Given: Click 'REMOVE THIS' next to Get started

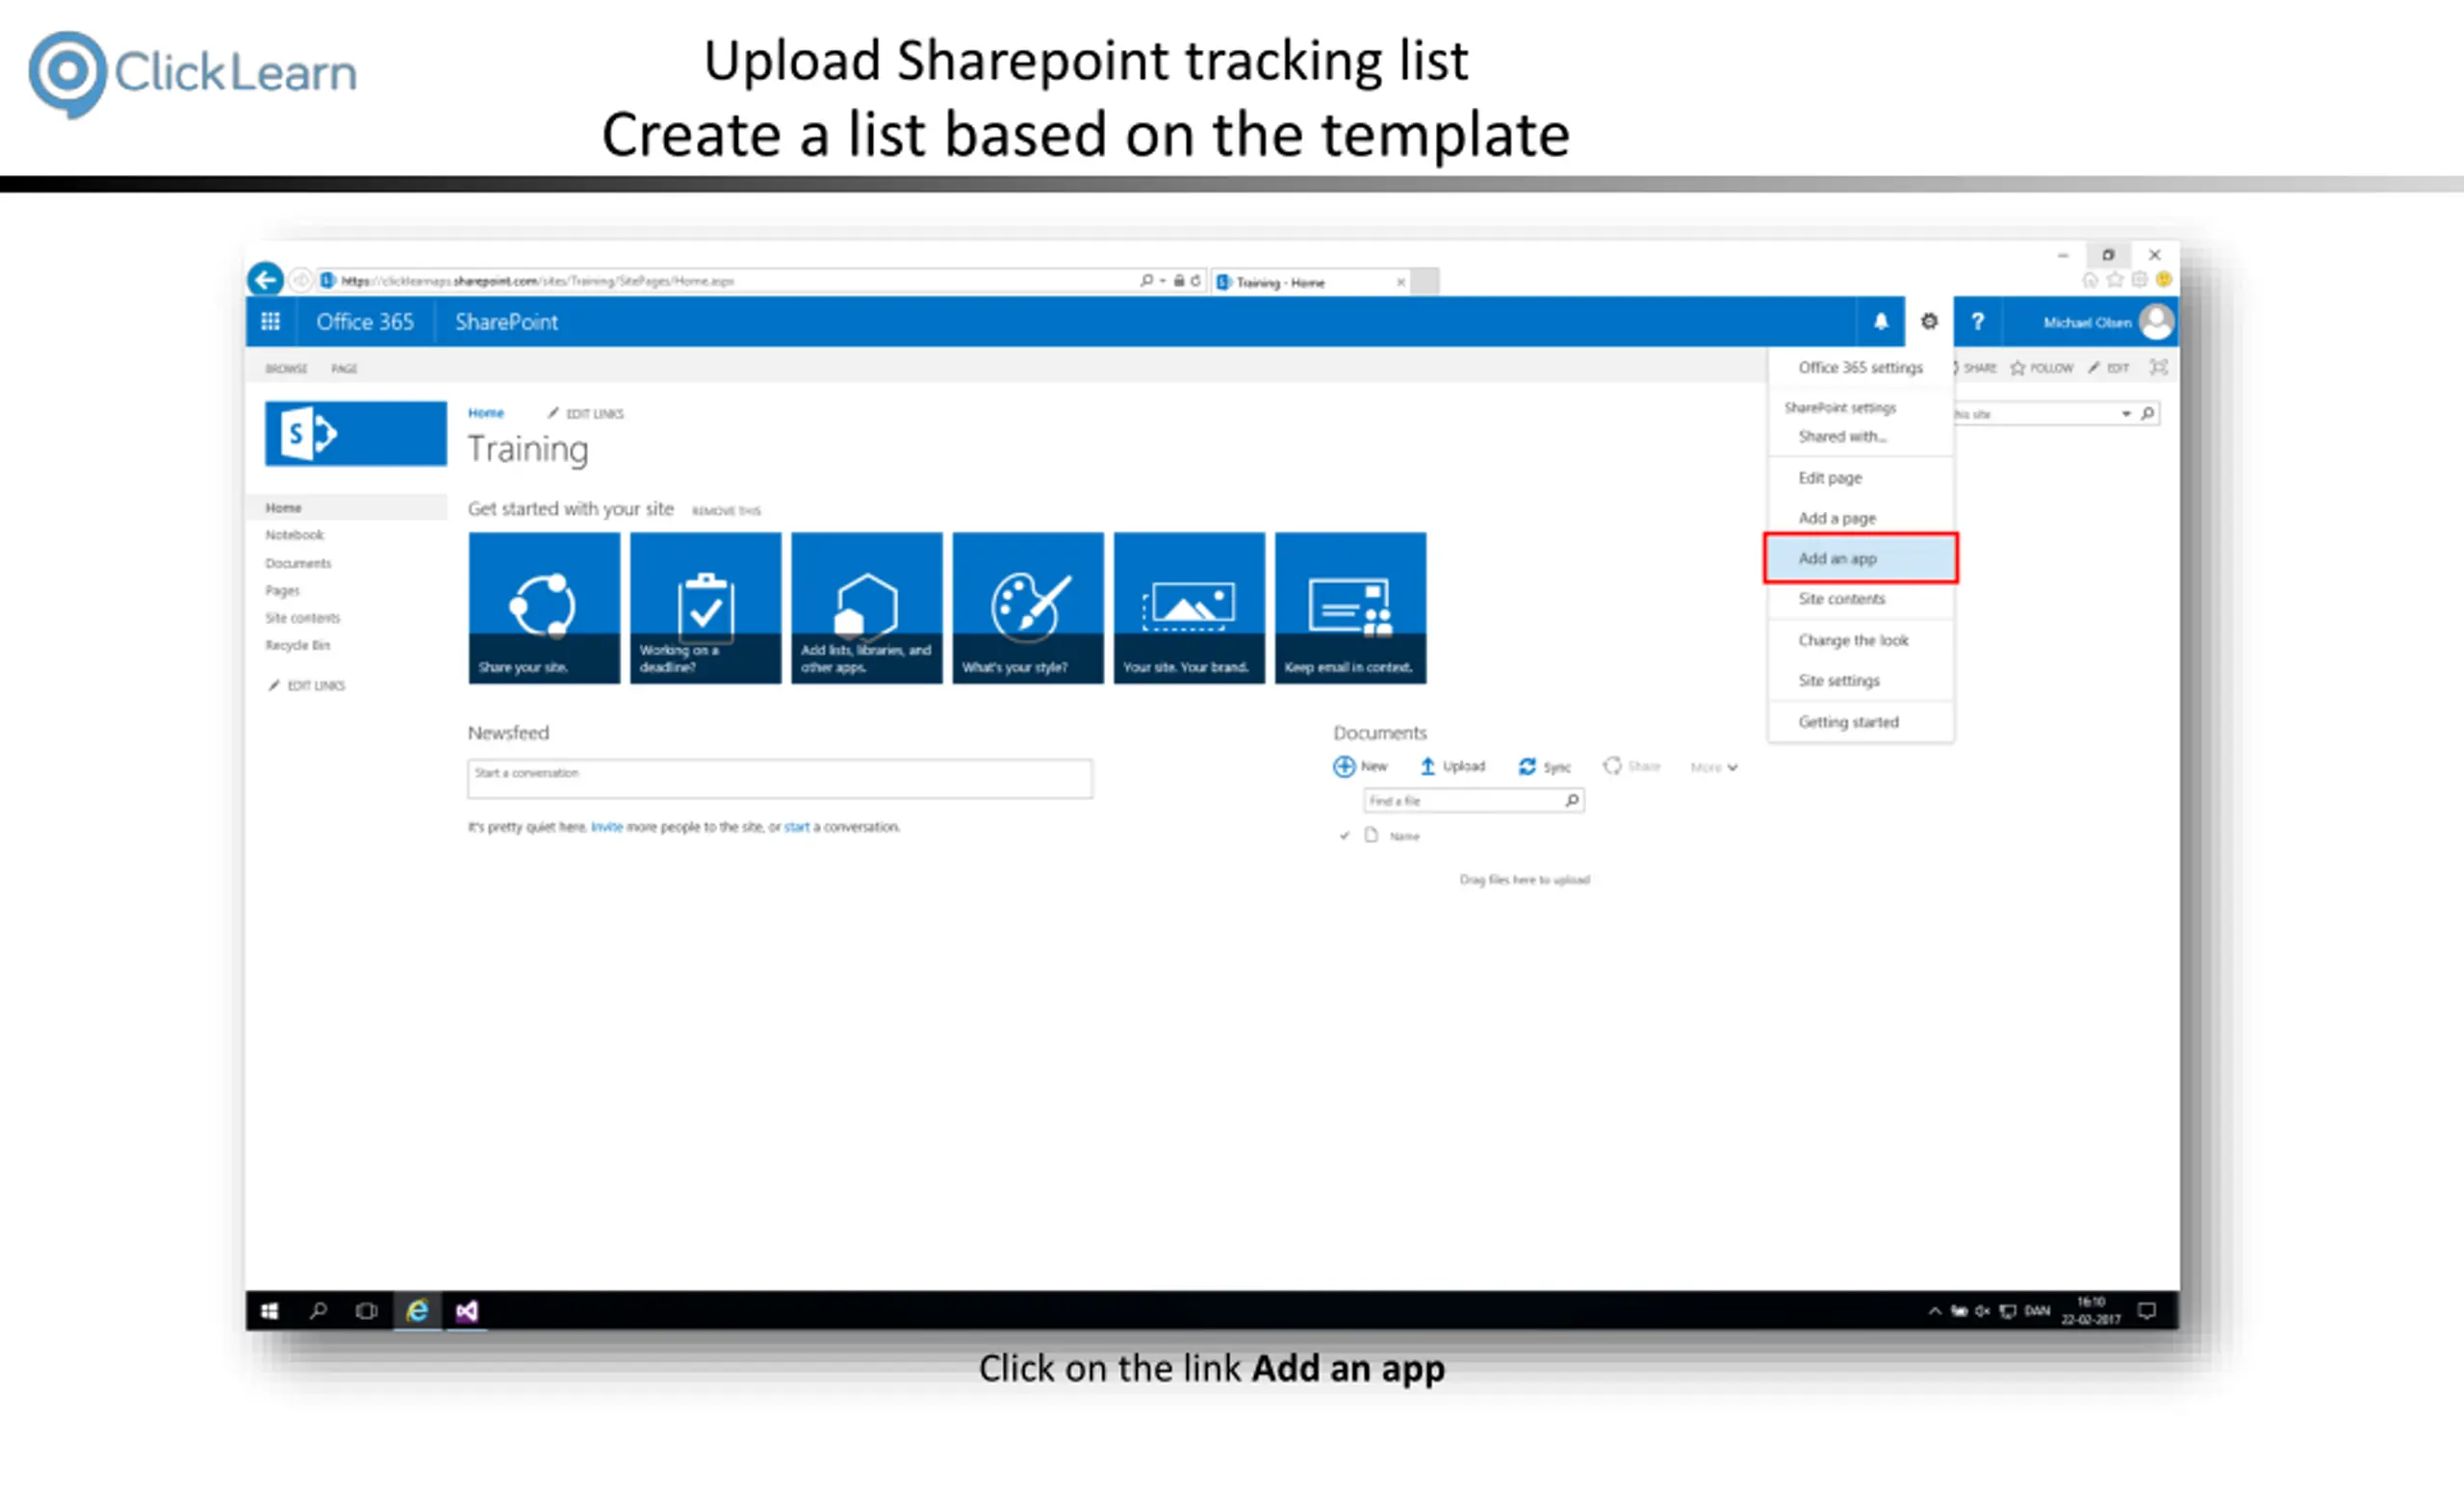Looking at the screenshot, I should (x=726, y=511).
